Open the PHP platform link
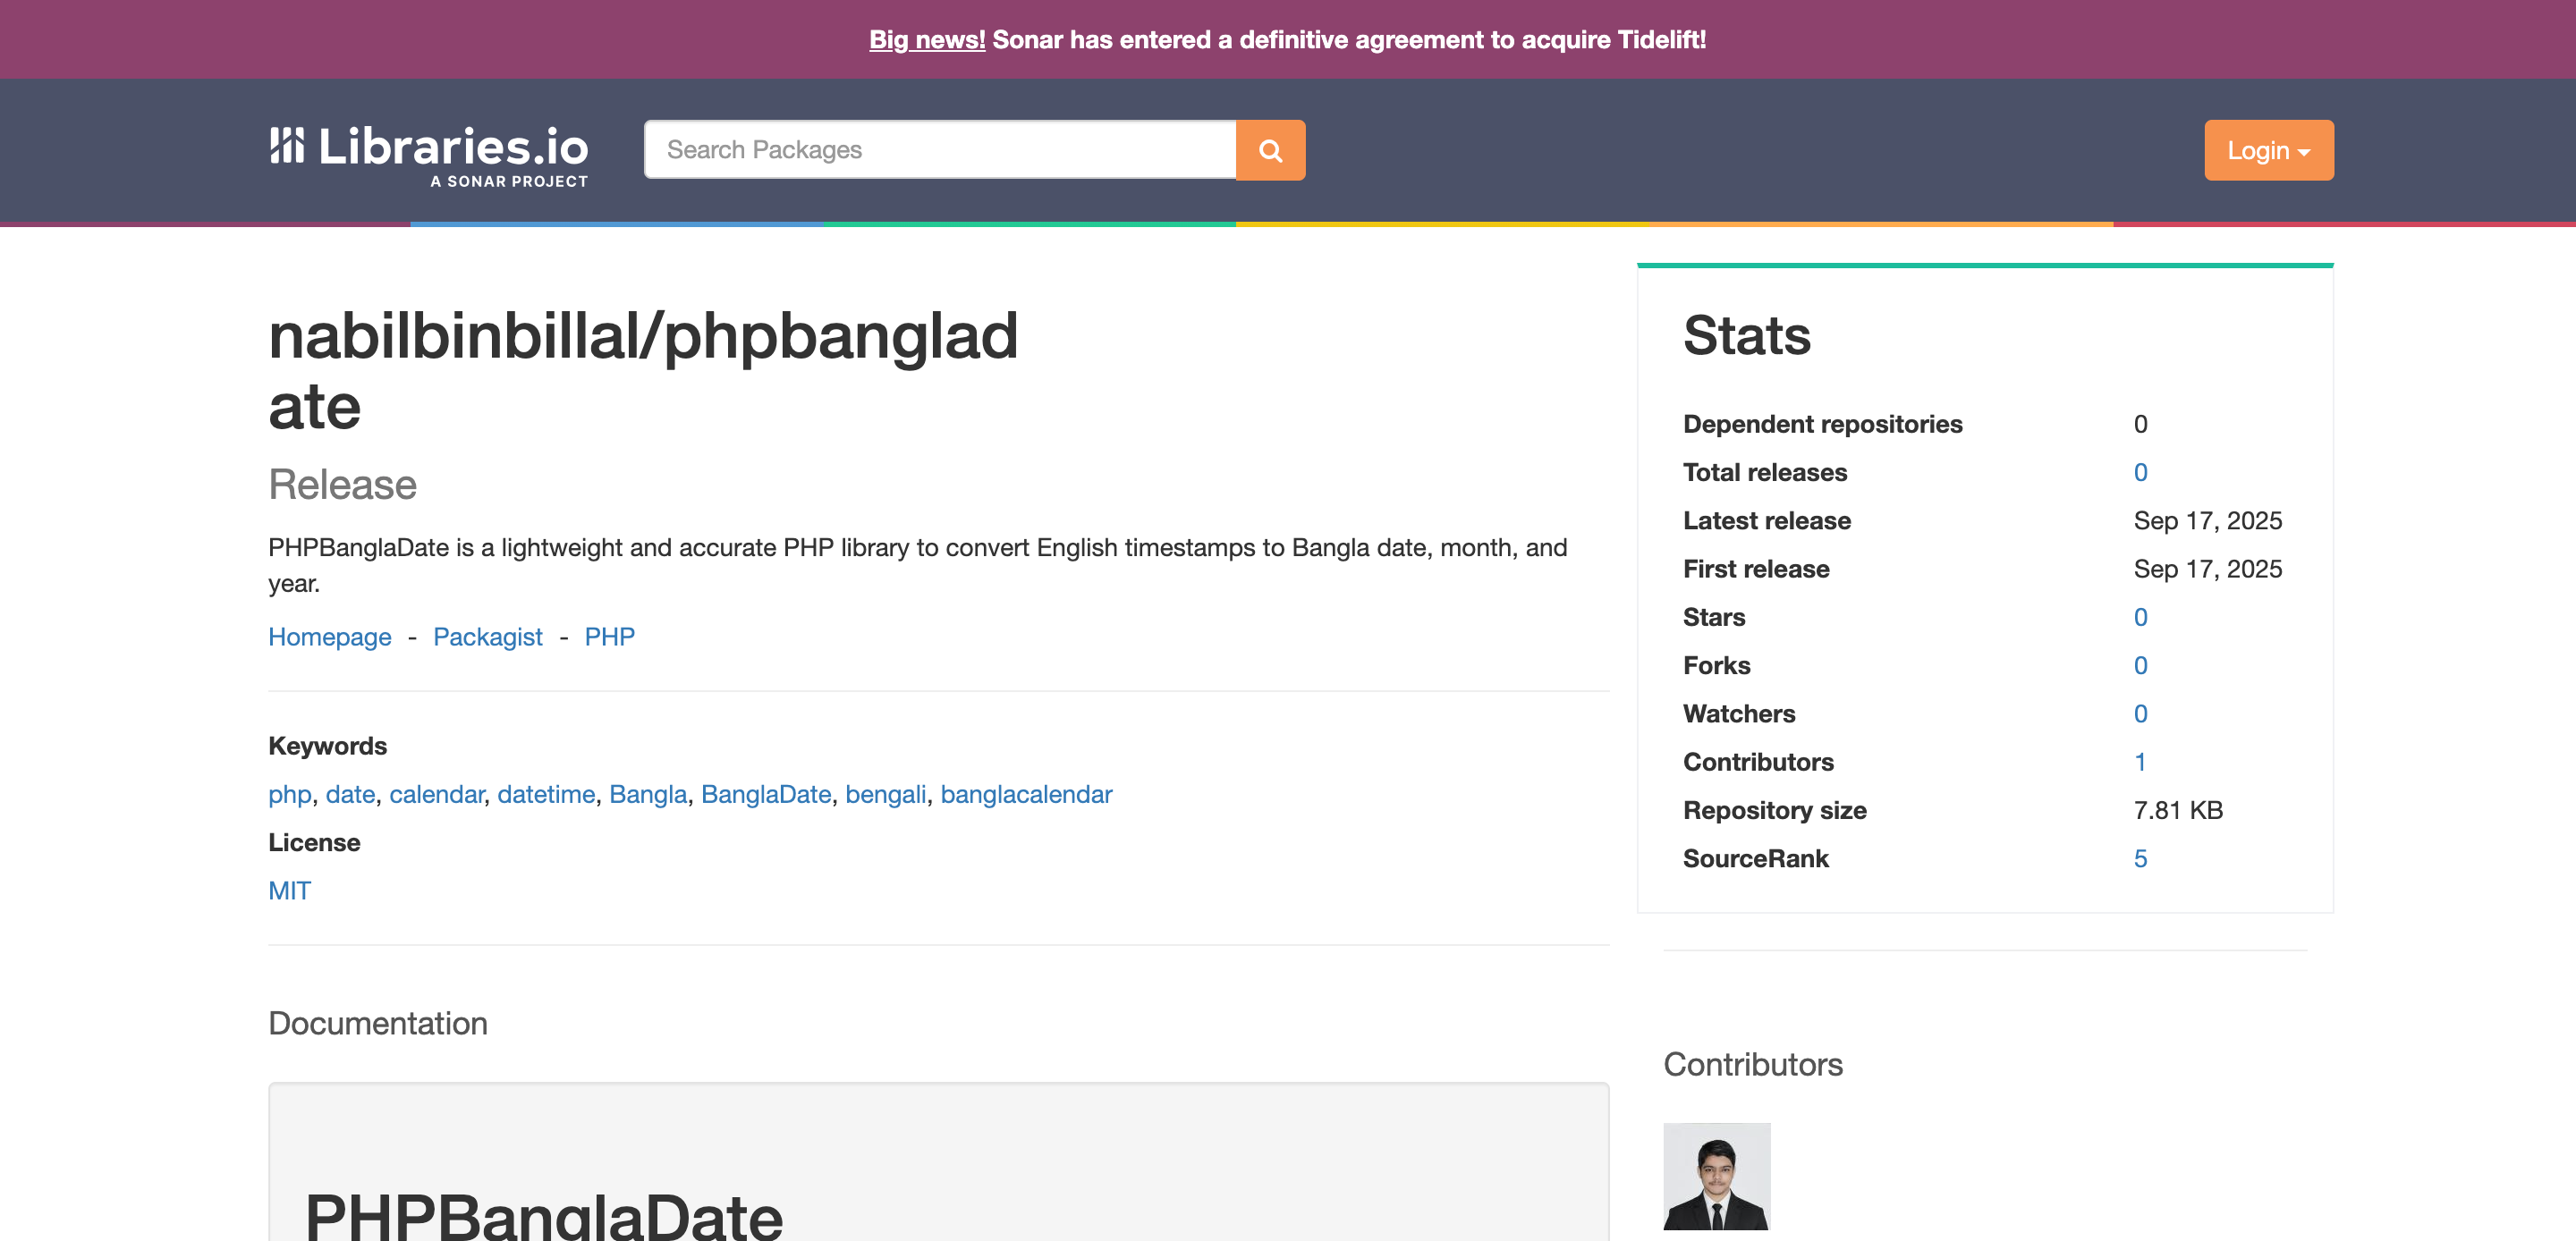 point(609,637)
